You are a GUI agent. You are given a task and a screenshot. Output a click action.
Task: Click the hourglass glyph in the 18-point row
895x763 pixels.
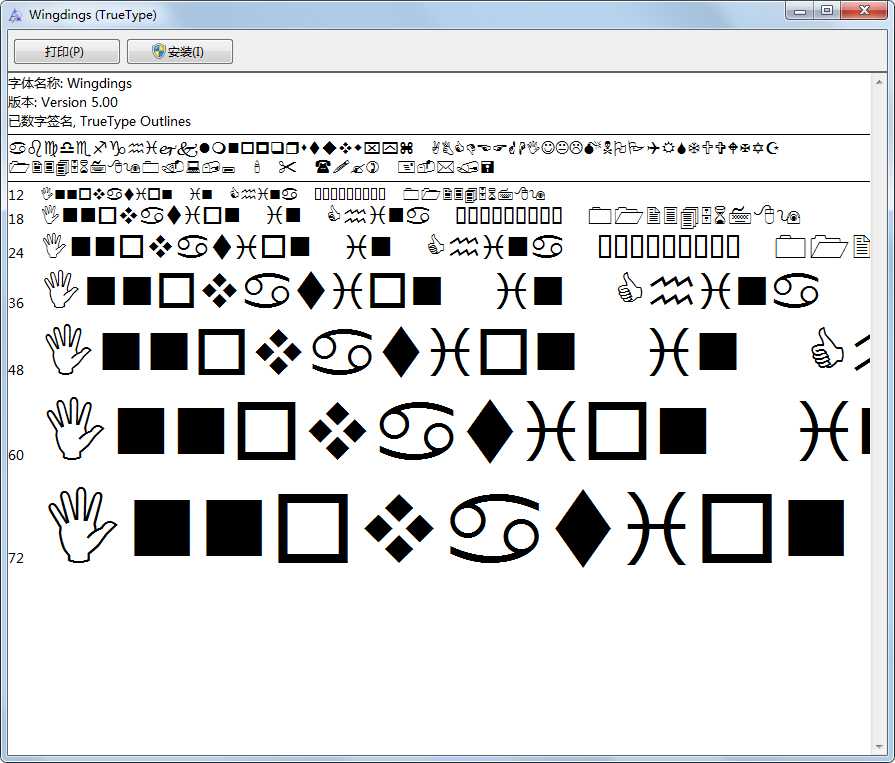pos(720,215)
